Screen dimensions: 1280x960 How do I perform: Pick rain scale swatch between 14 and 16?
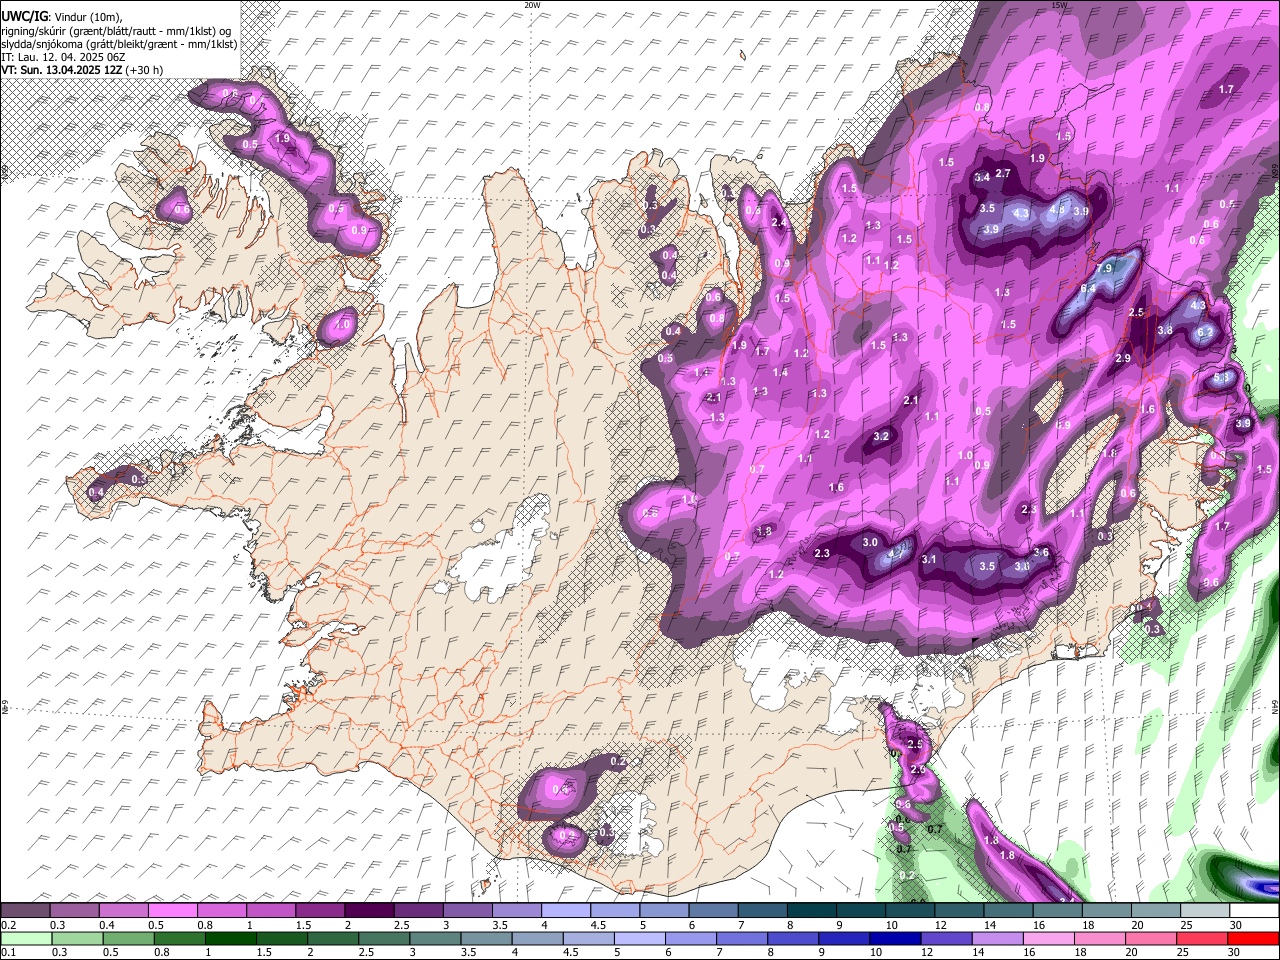pos(997,939)
